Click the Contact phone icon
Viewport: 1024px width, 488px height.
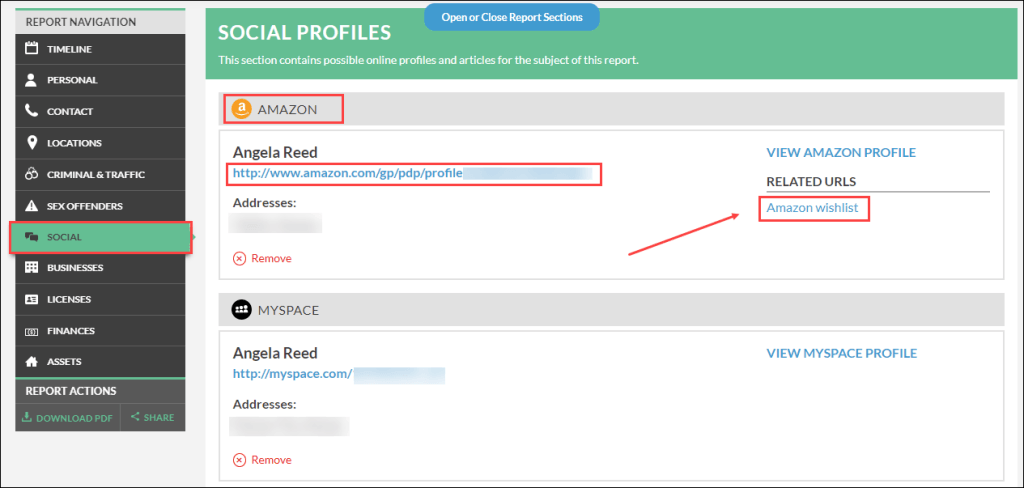click(31, 111)
